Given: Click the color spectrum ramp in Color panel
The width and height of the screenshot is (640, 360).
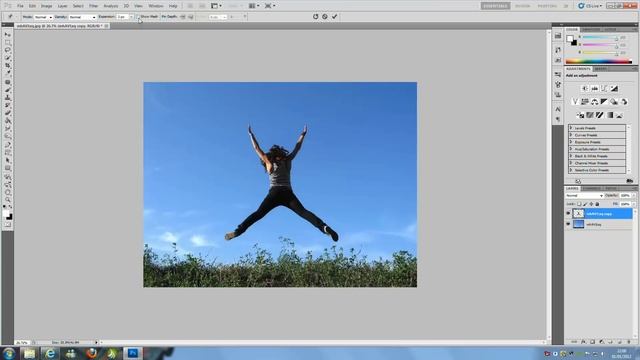Looking at the screenshot, I should tap(599, 62).
